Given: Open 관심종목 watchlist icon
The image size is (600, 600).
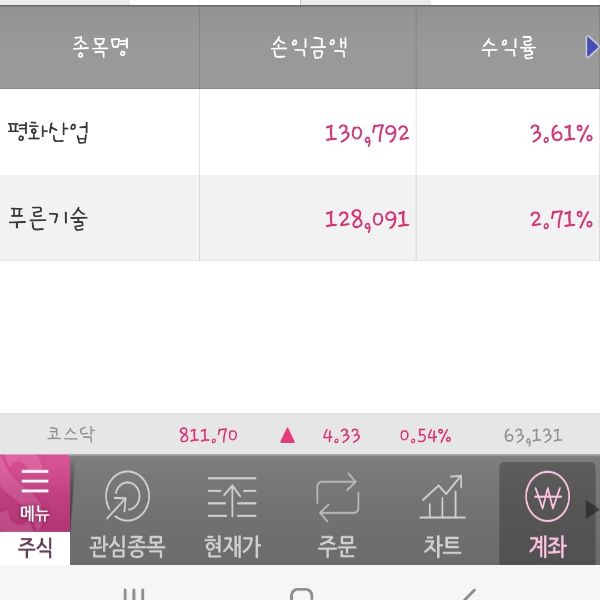Looking at the screenshot, I should pos(127,510).
